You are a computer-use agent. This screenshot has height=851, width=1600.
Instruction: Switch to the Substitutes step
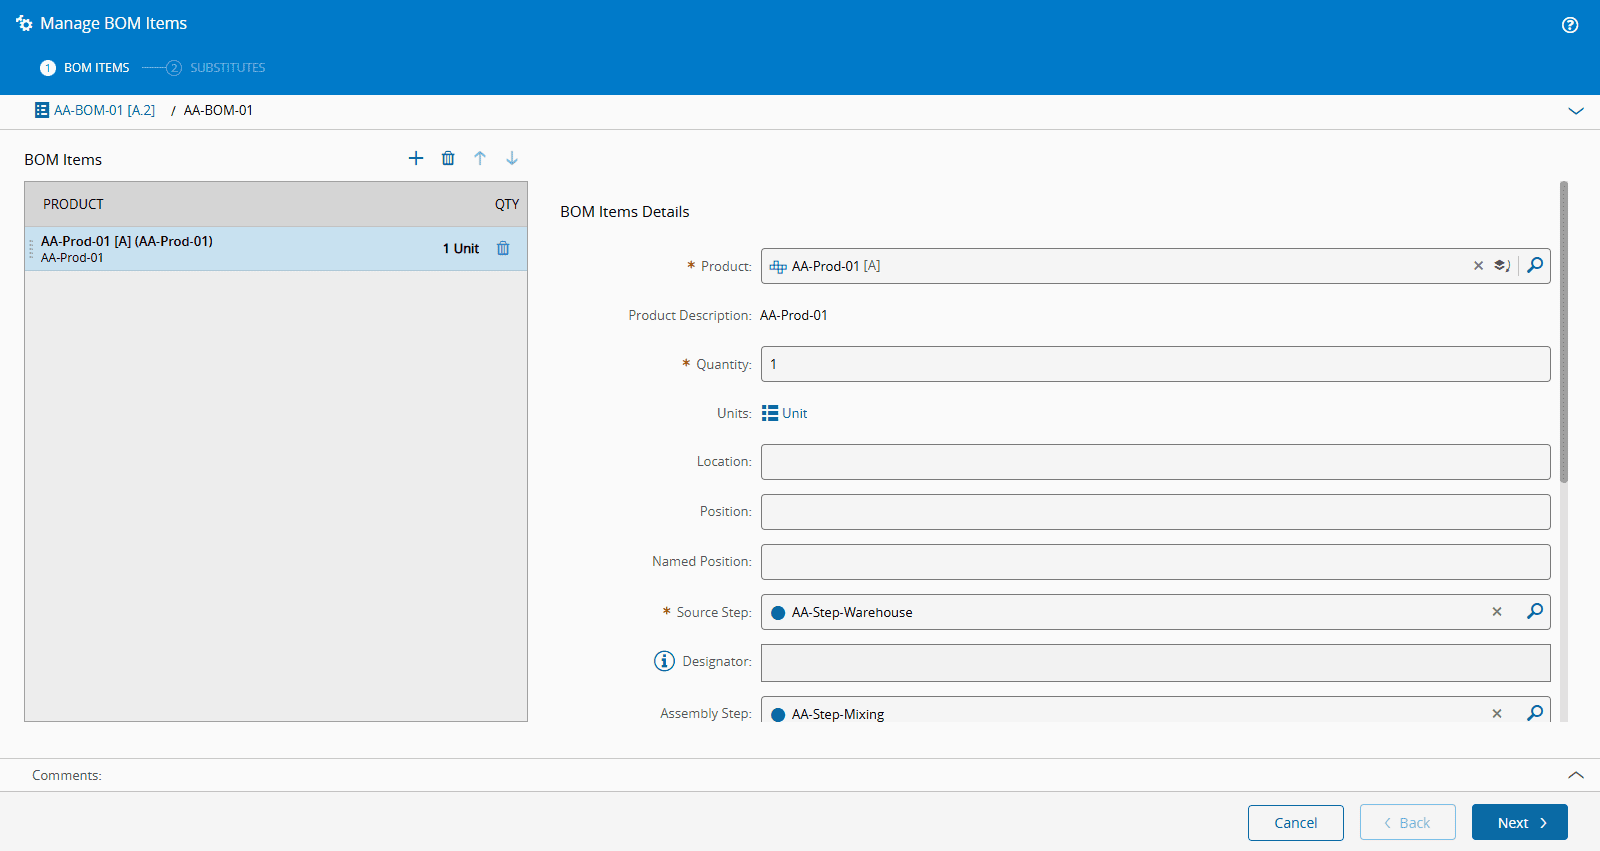point(227,68)
